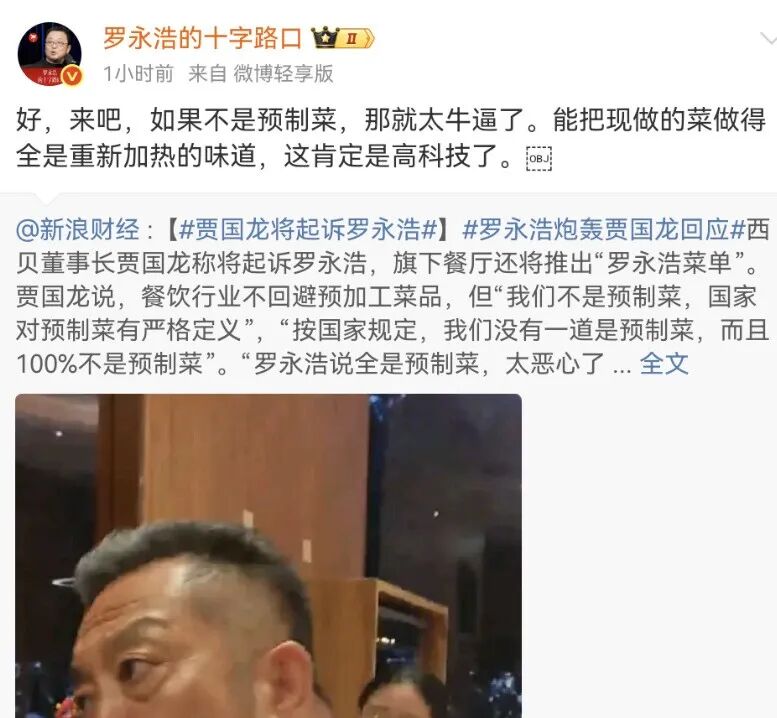
Task: Expand the reposted text via 全文
Action: click(x=664, y=364)
